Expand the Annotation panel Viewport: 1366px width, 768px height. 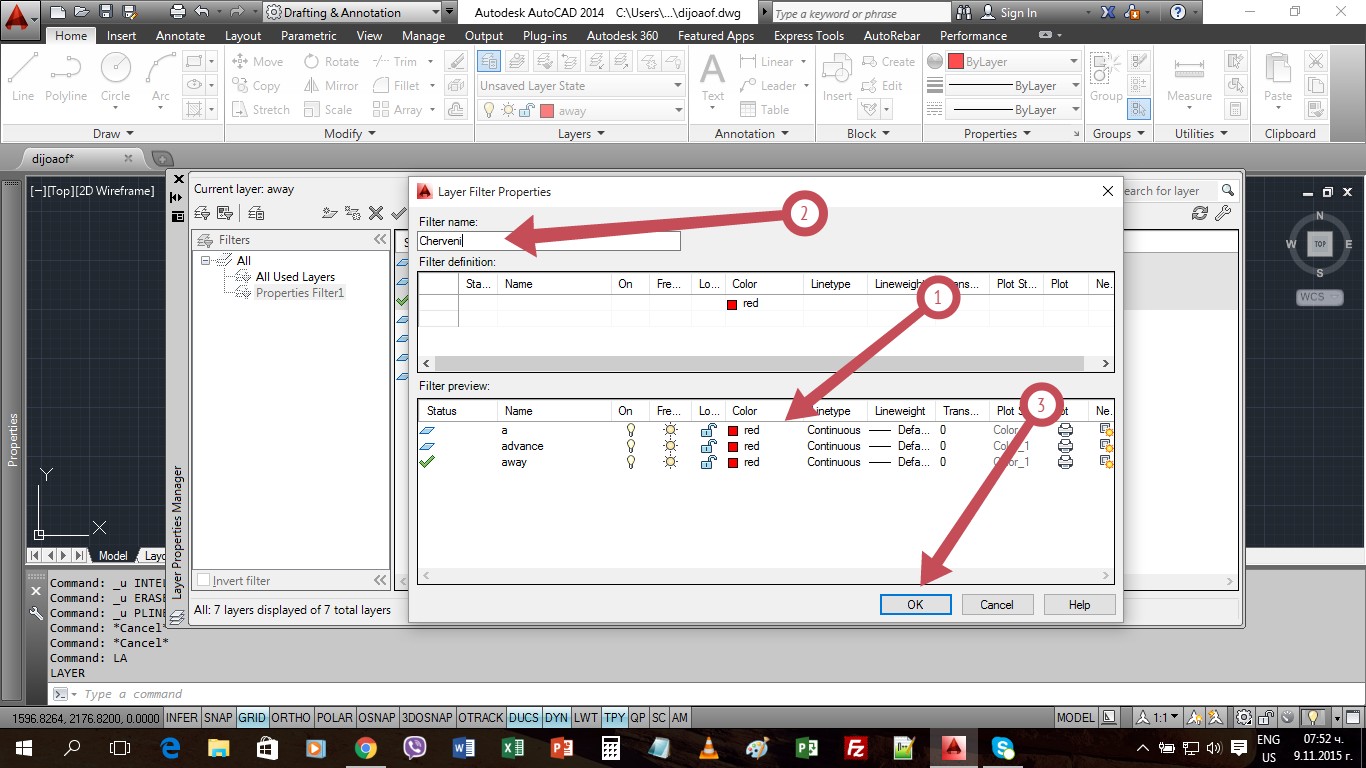coord(752,134)
